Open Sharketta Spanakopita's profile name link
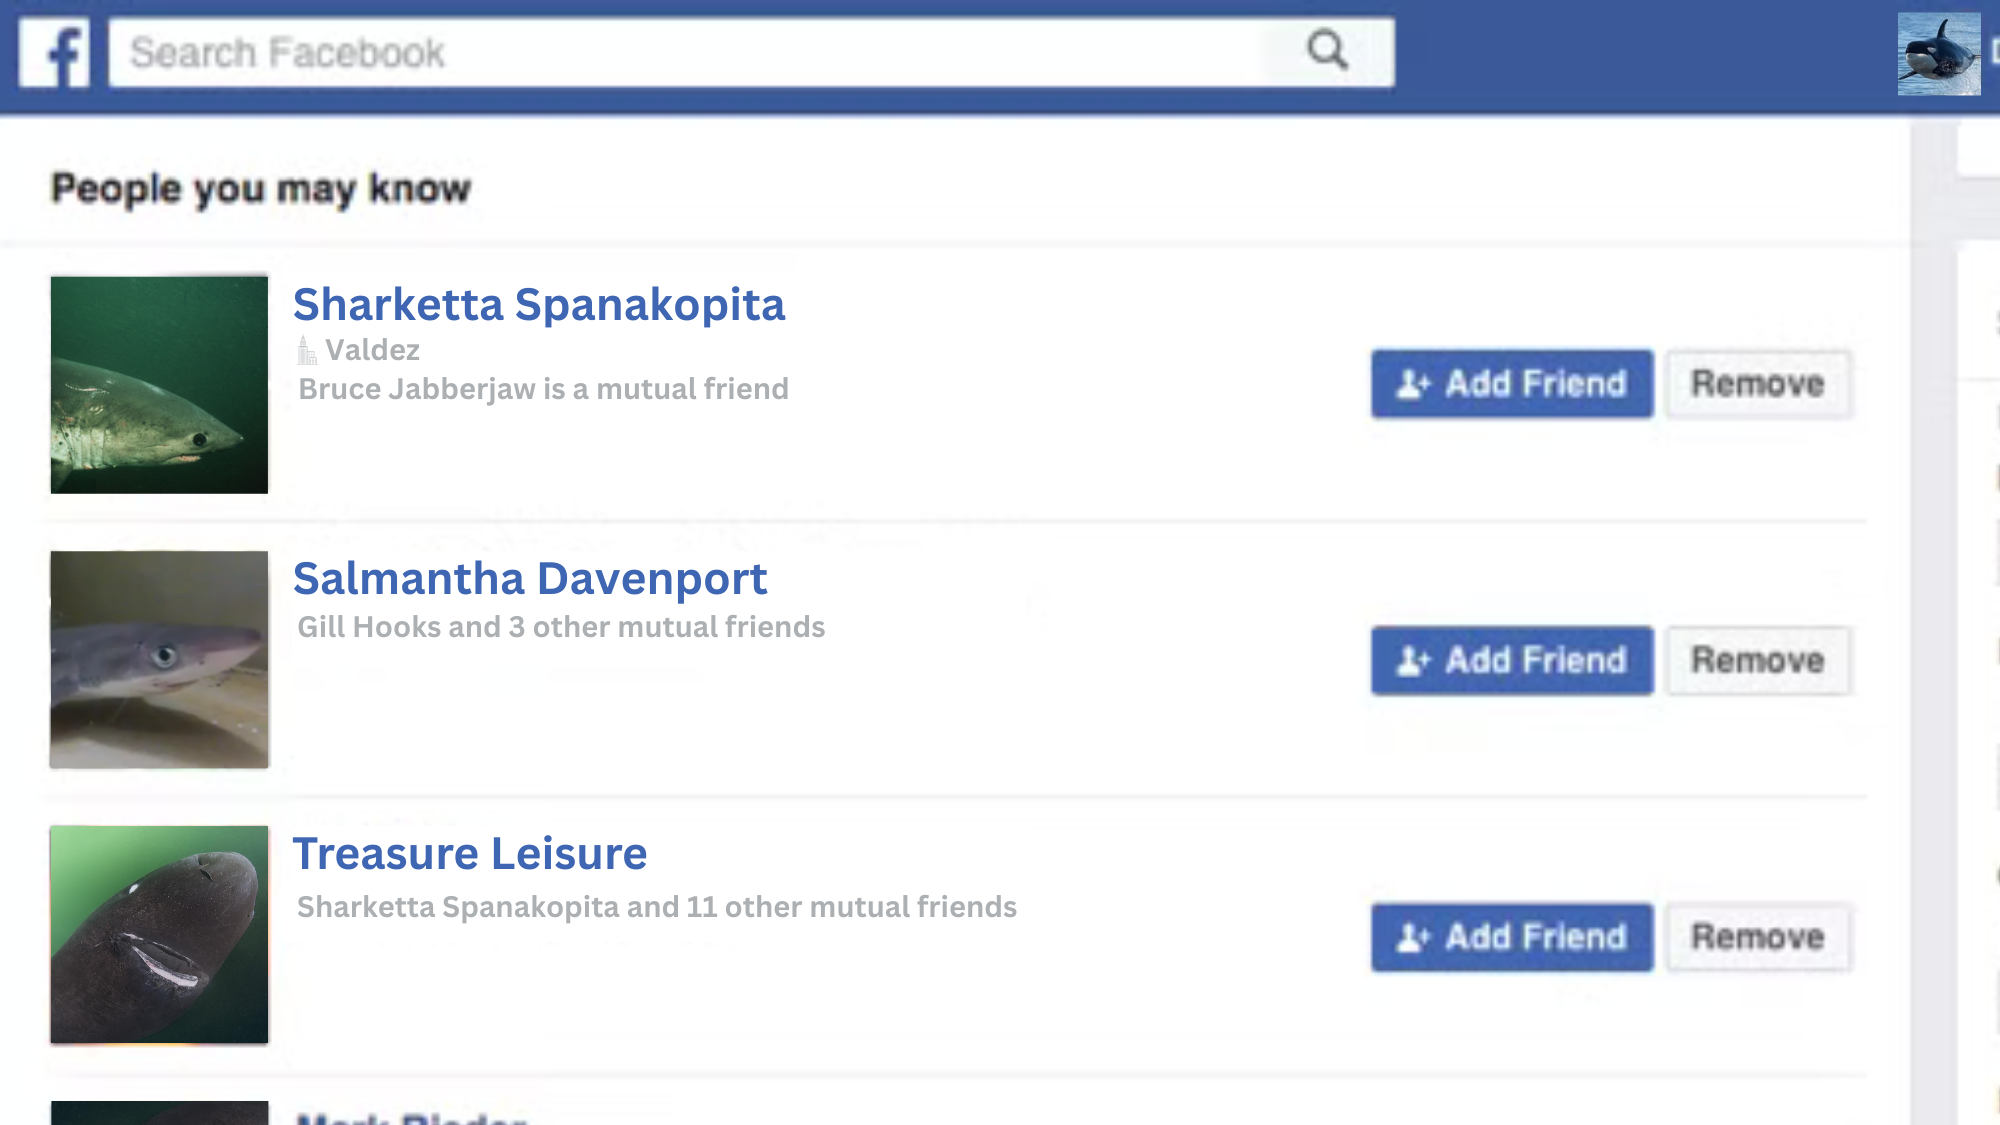 coord(539,305)
